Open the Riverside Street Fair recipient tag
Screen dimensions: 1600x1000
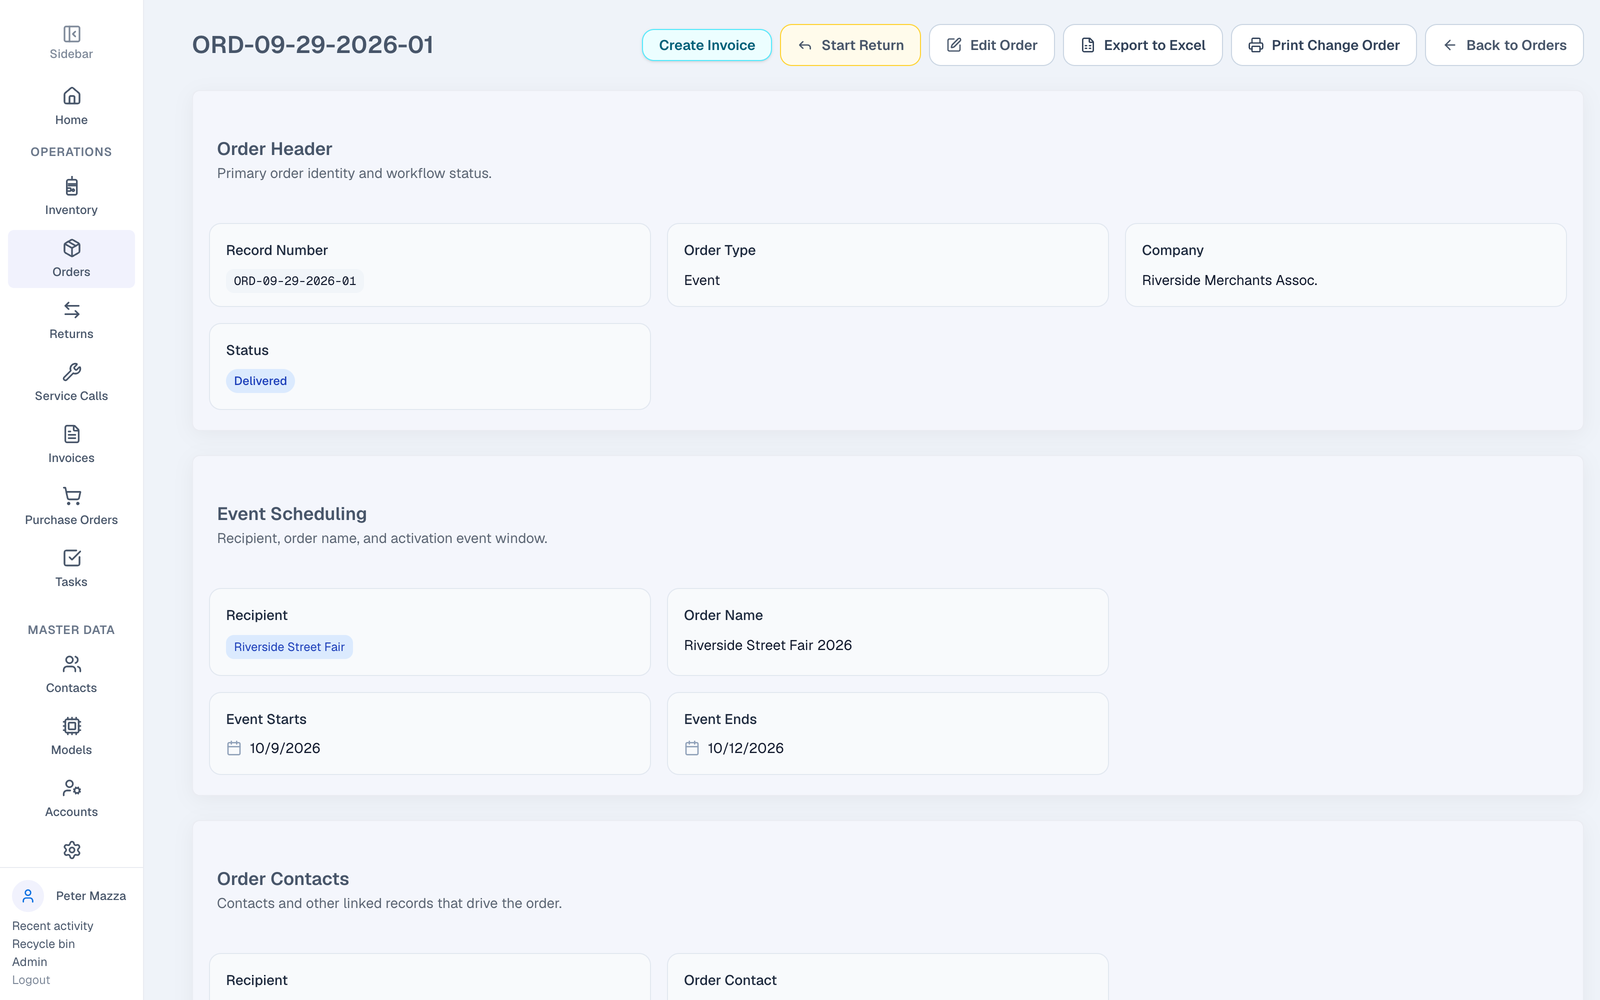click(x=289, y=647)
